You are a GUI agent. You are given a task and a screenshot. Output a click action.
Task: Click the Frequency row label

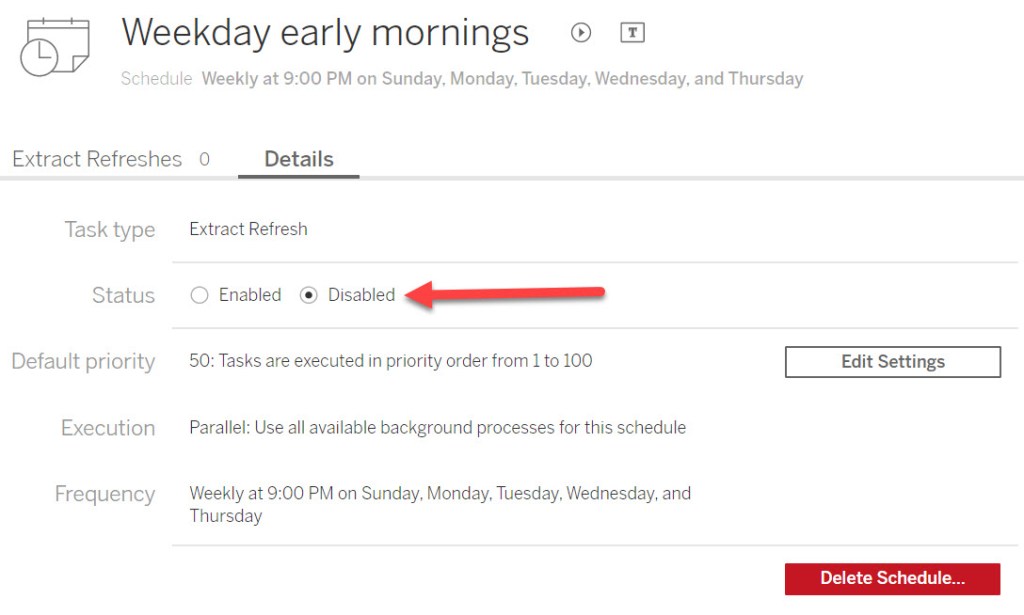click(x=104, y=494)
